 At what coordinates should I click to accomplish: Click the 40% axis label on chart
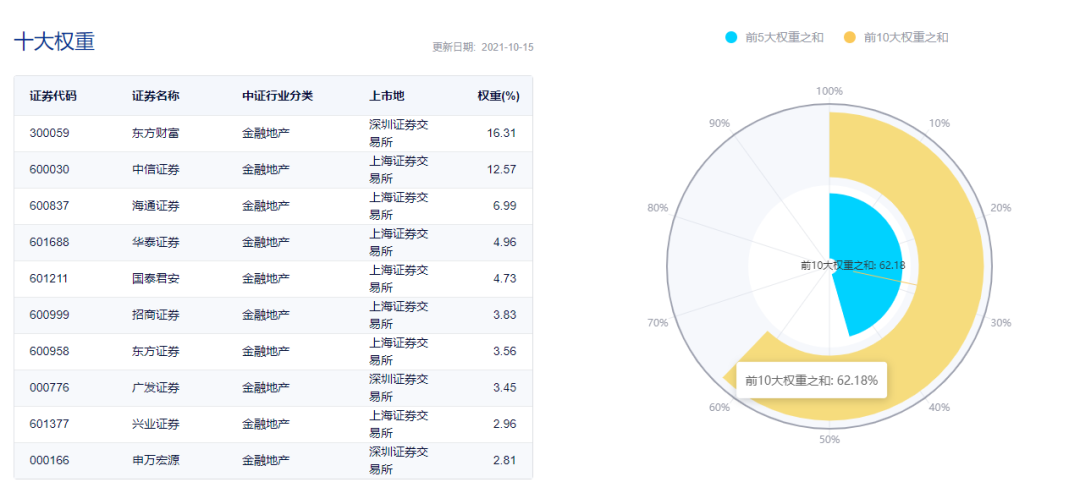click(x=939, y=407)
